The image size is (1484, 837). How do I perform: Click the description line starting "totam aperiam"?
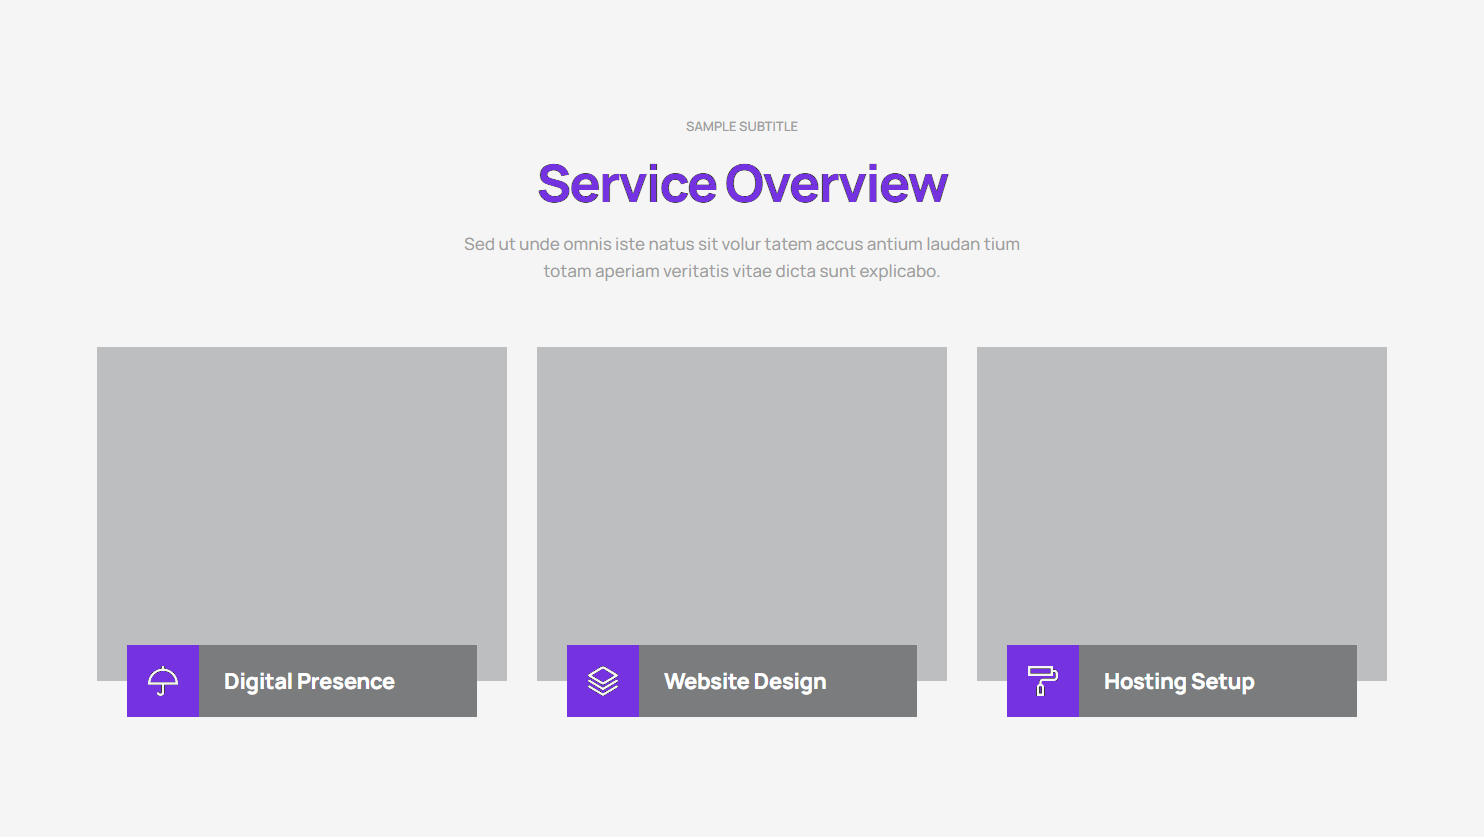pos(742,271)
